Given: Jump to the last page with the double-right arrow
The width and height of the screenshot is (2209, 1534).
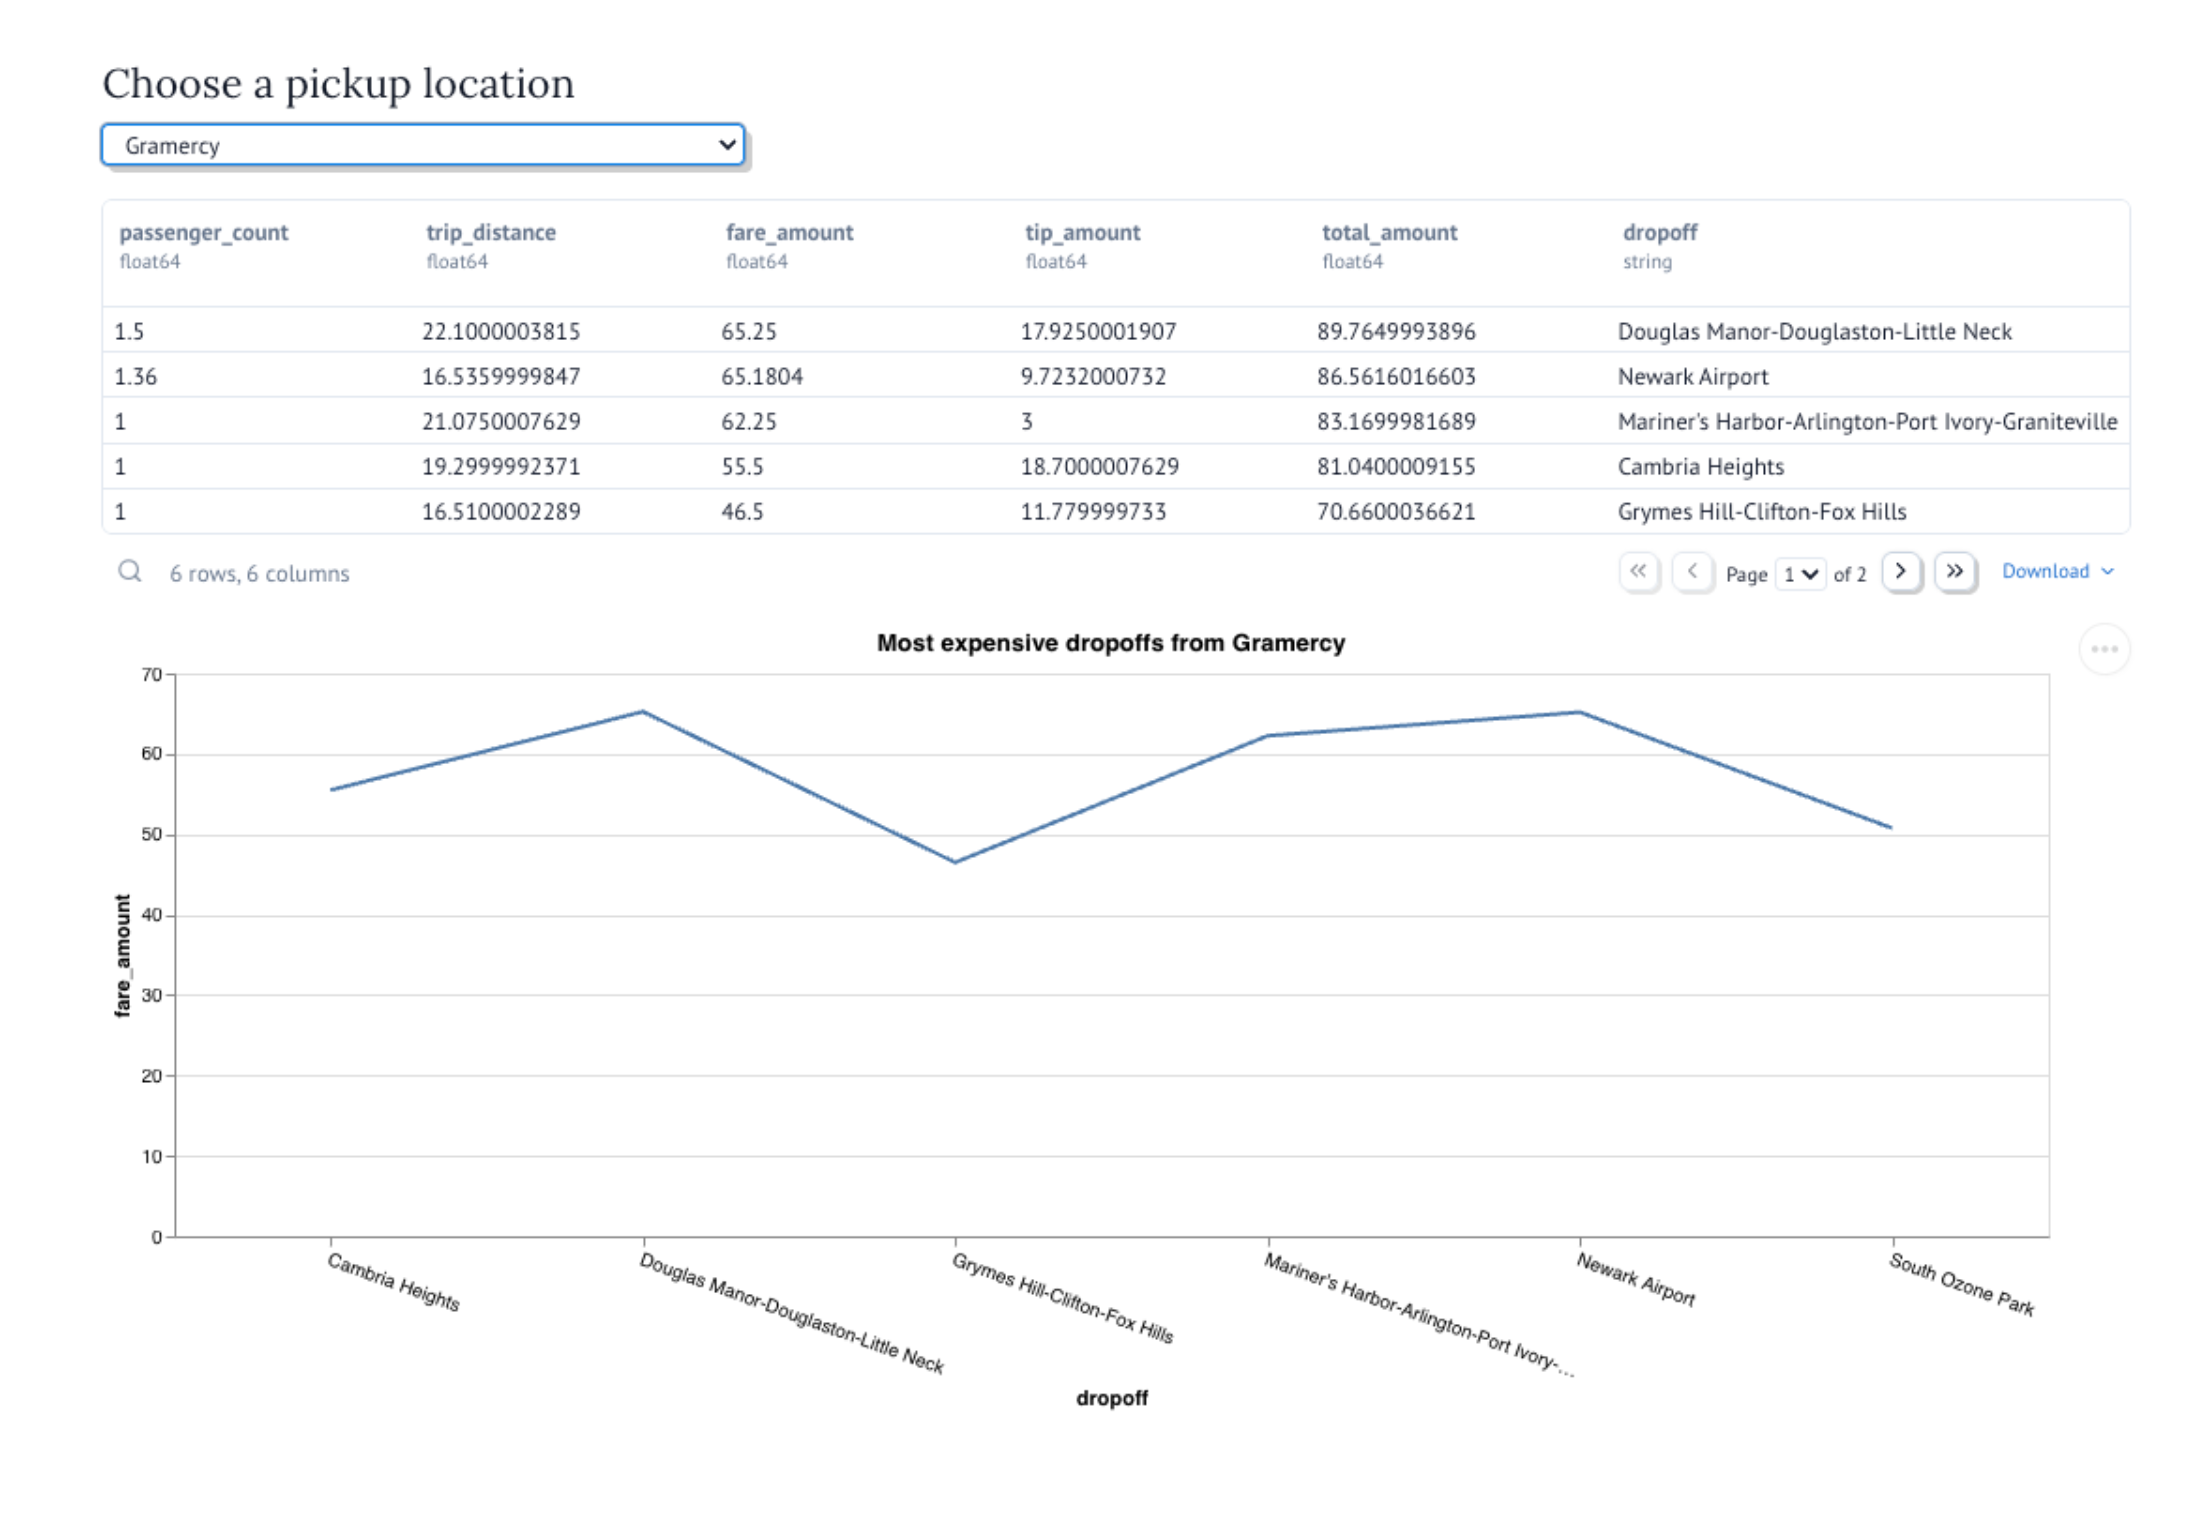Looking at the screenshot, I should pyautogui.click(x=1956, y=571).
